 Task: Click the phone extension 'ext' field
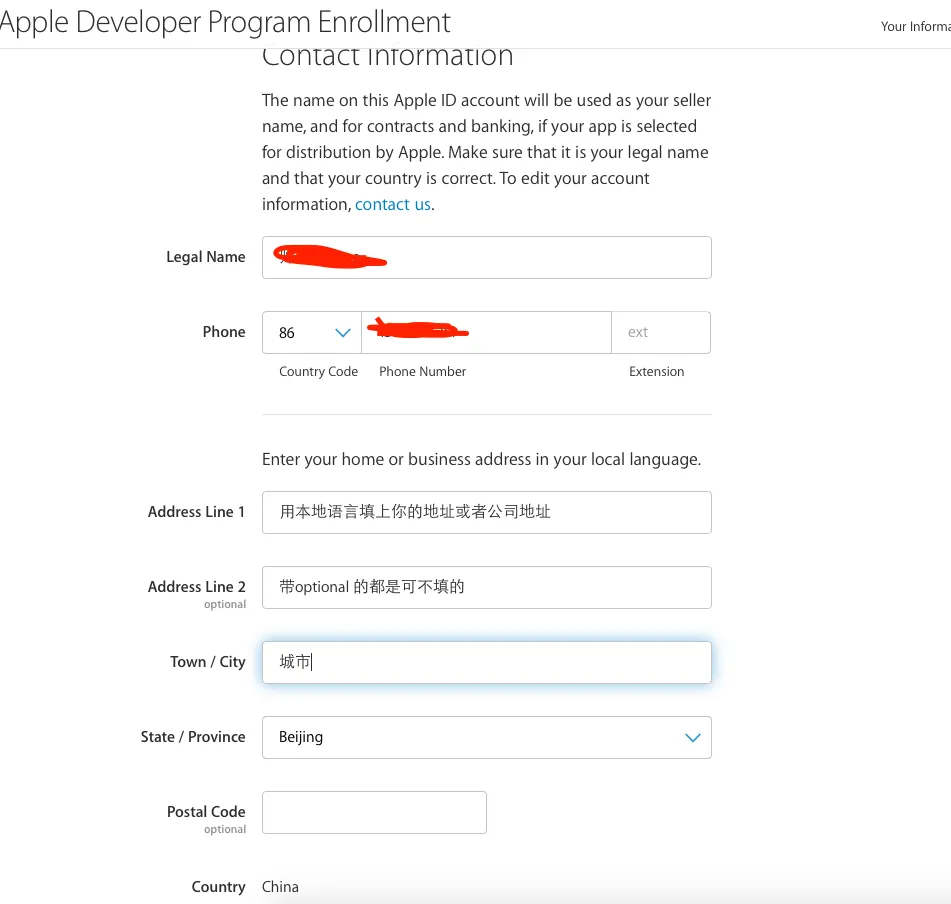point(661,332)
